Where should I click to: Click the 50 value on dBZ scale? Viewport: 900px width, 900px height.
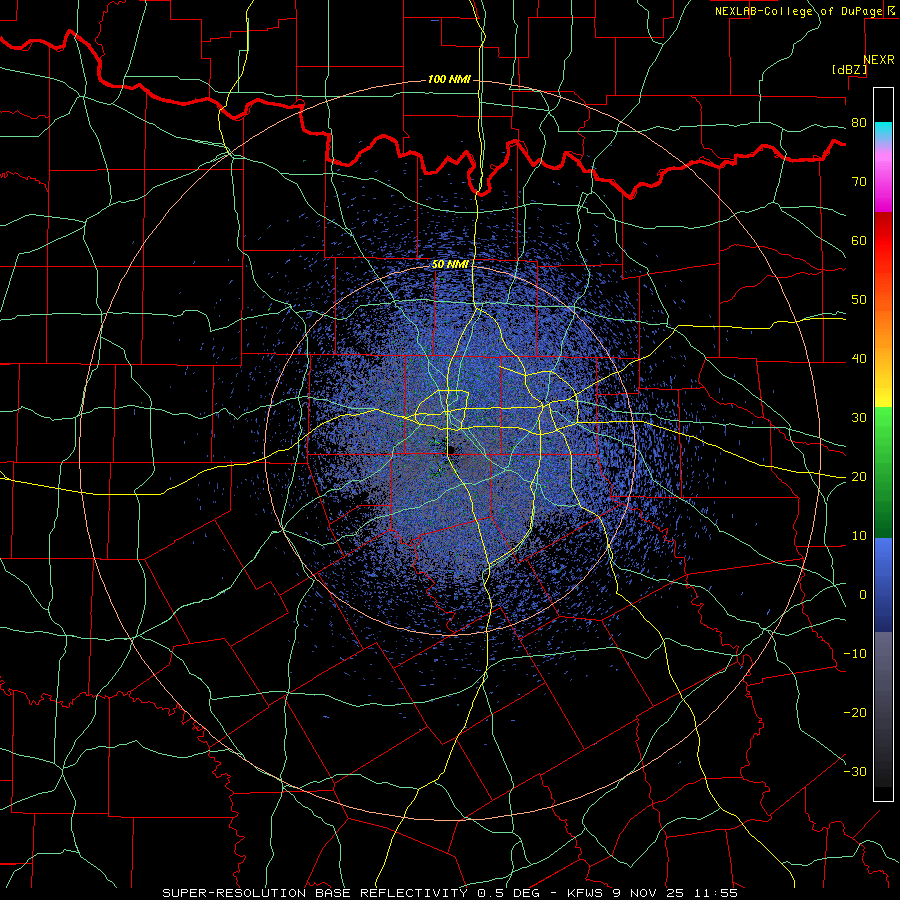859,300
